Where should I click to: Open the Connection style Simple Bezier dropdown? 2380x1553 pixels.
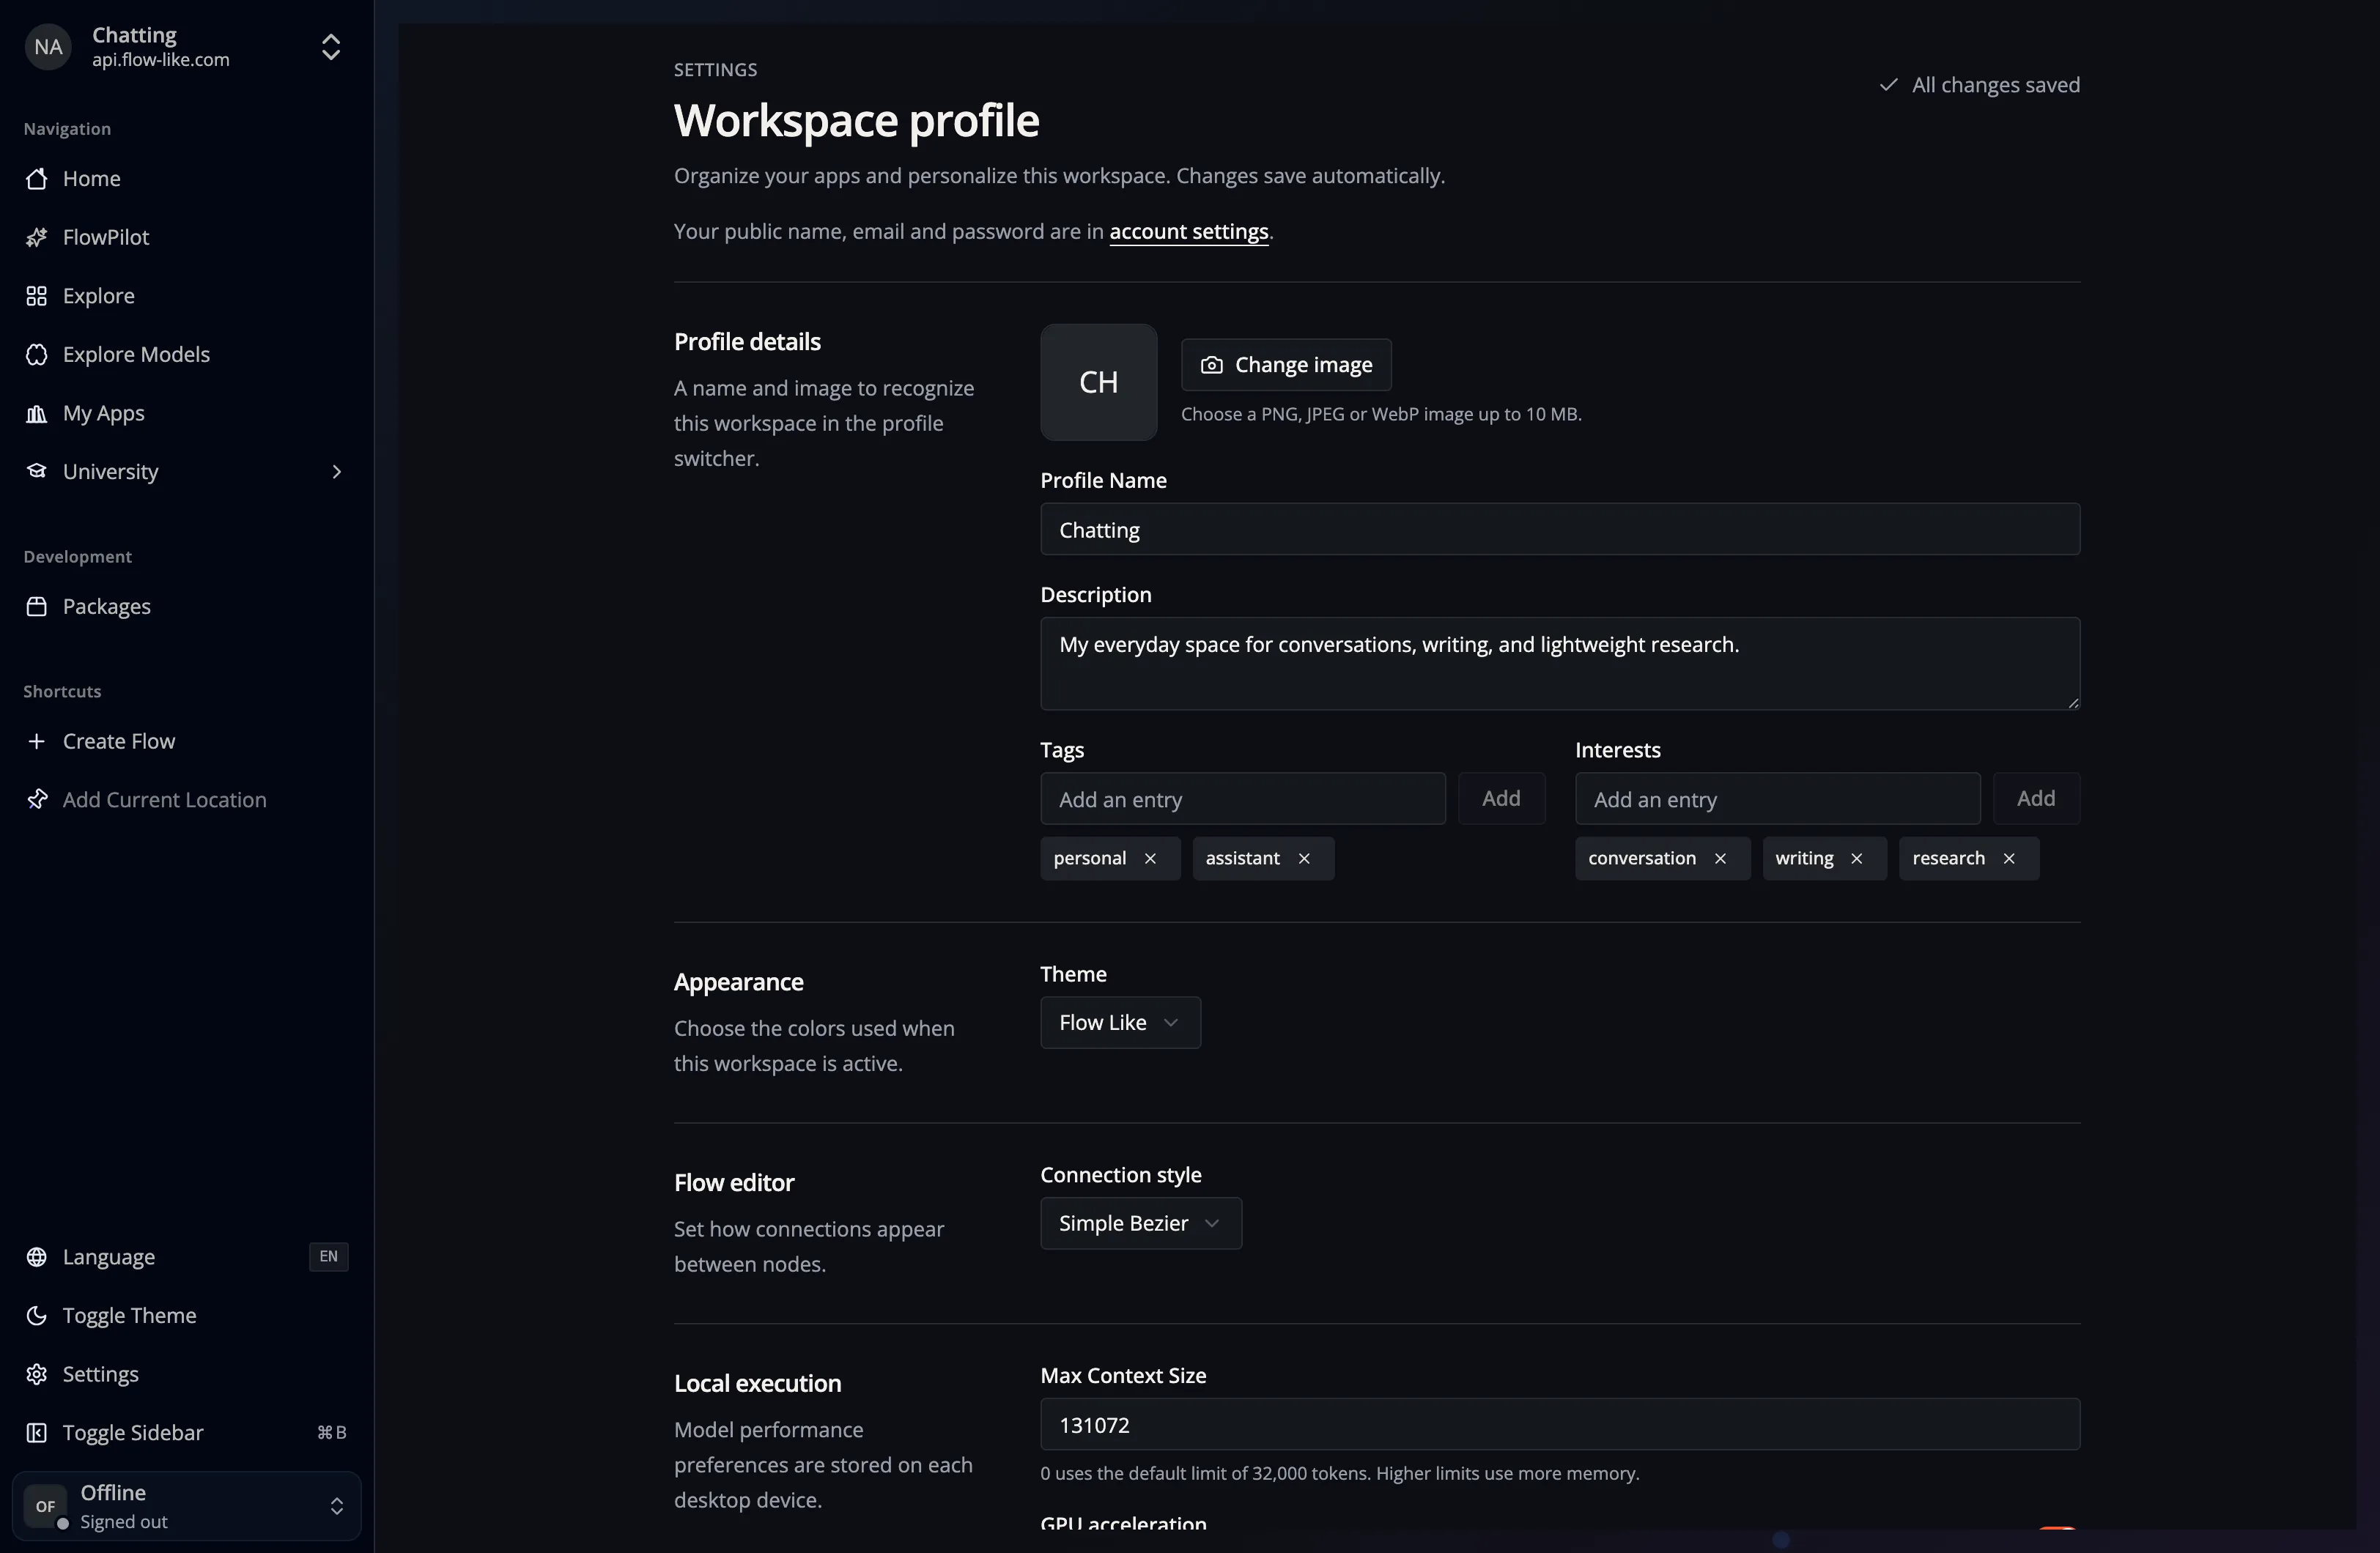click(1141, 1223)
